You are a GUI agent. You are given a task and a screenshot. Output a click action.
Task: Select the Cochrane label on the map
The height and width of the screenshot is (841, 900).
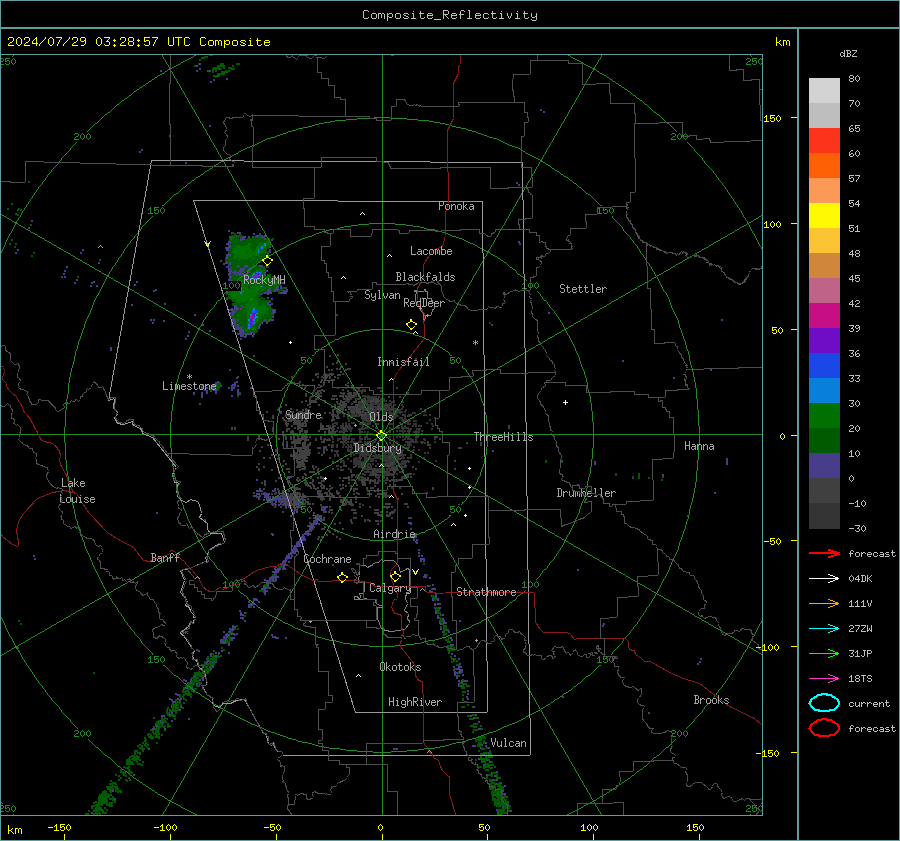click(x=327, y=559)
